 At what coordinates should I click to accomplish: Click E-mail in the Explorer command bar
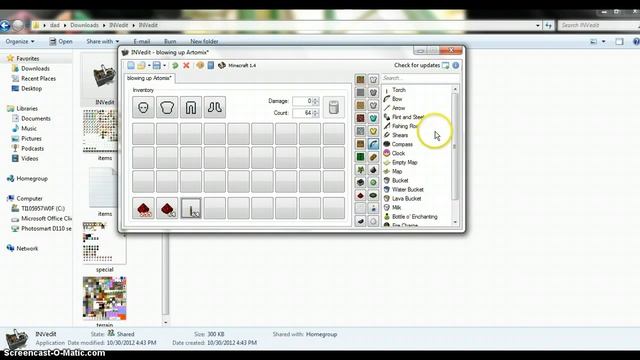(142, 42)
